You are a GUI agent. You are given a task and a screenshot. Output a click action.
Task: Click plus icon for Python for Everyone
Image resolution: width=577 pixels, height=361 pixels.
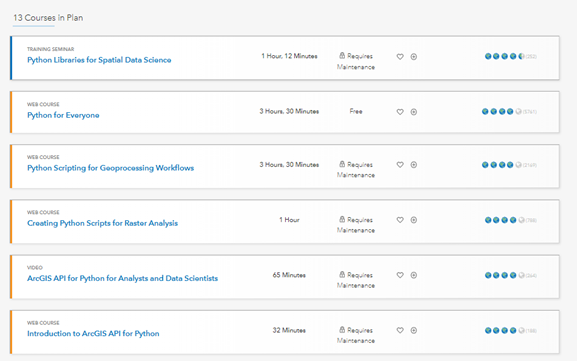pos(414,112)
